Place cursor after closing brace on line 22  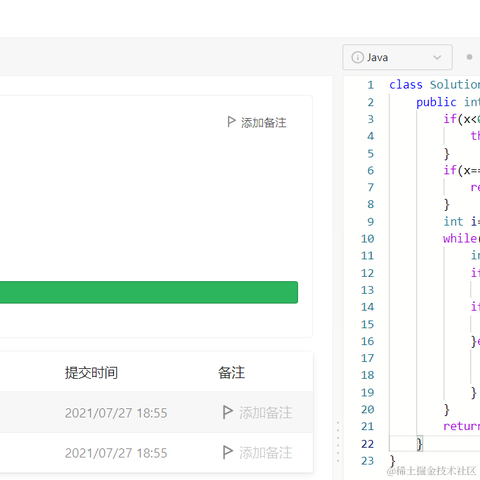(423, 444)
